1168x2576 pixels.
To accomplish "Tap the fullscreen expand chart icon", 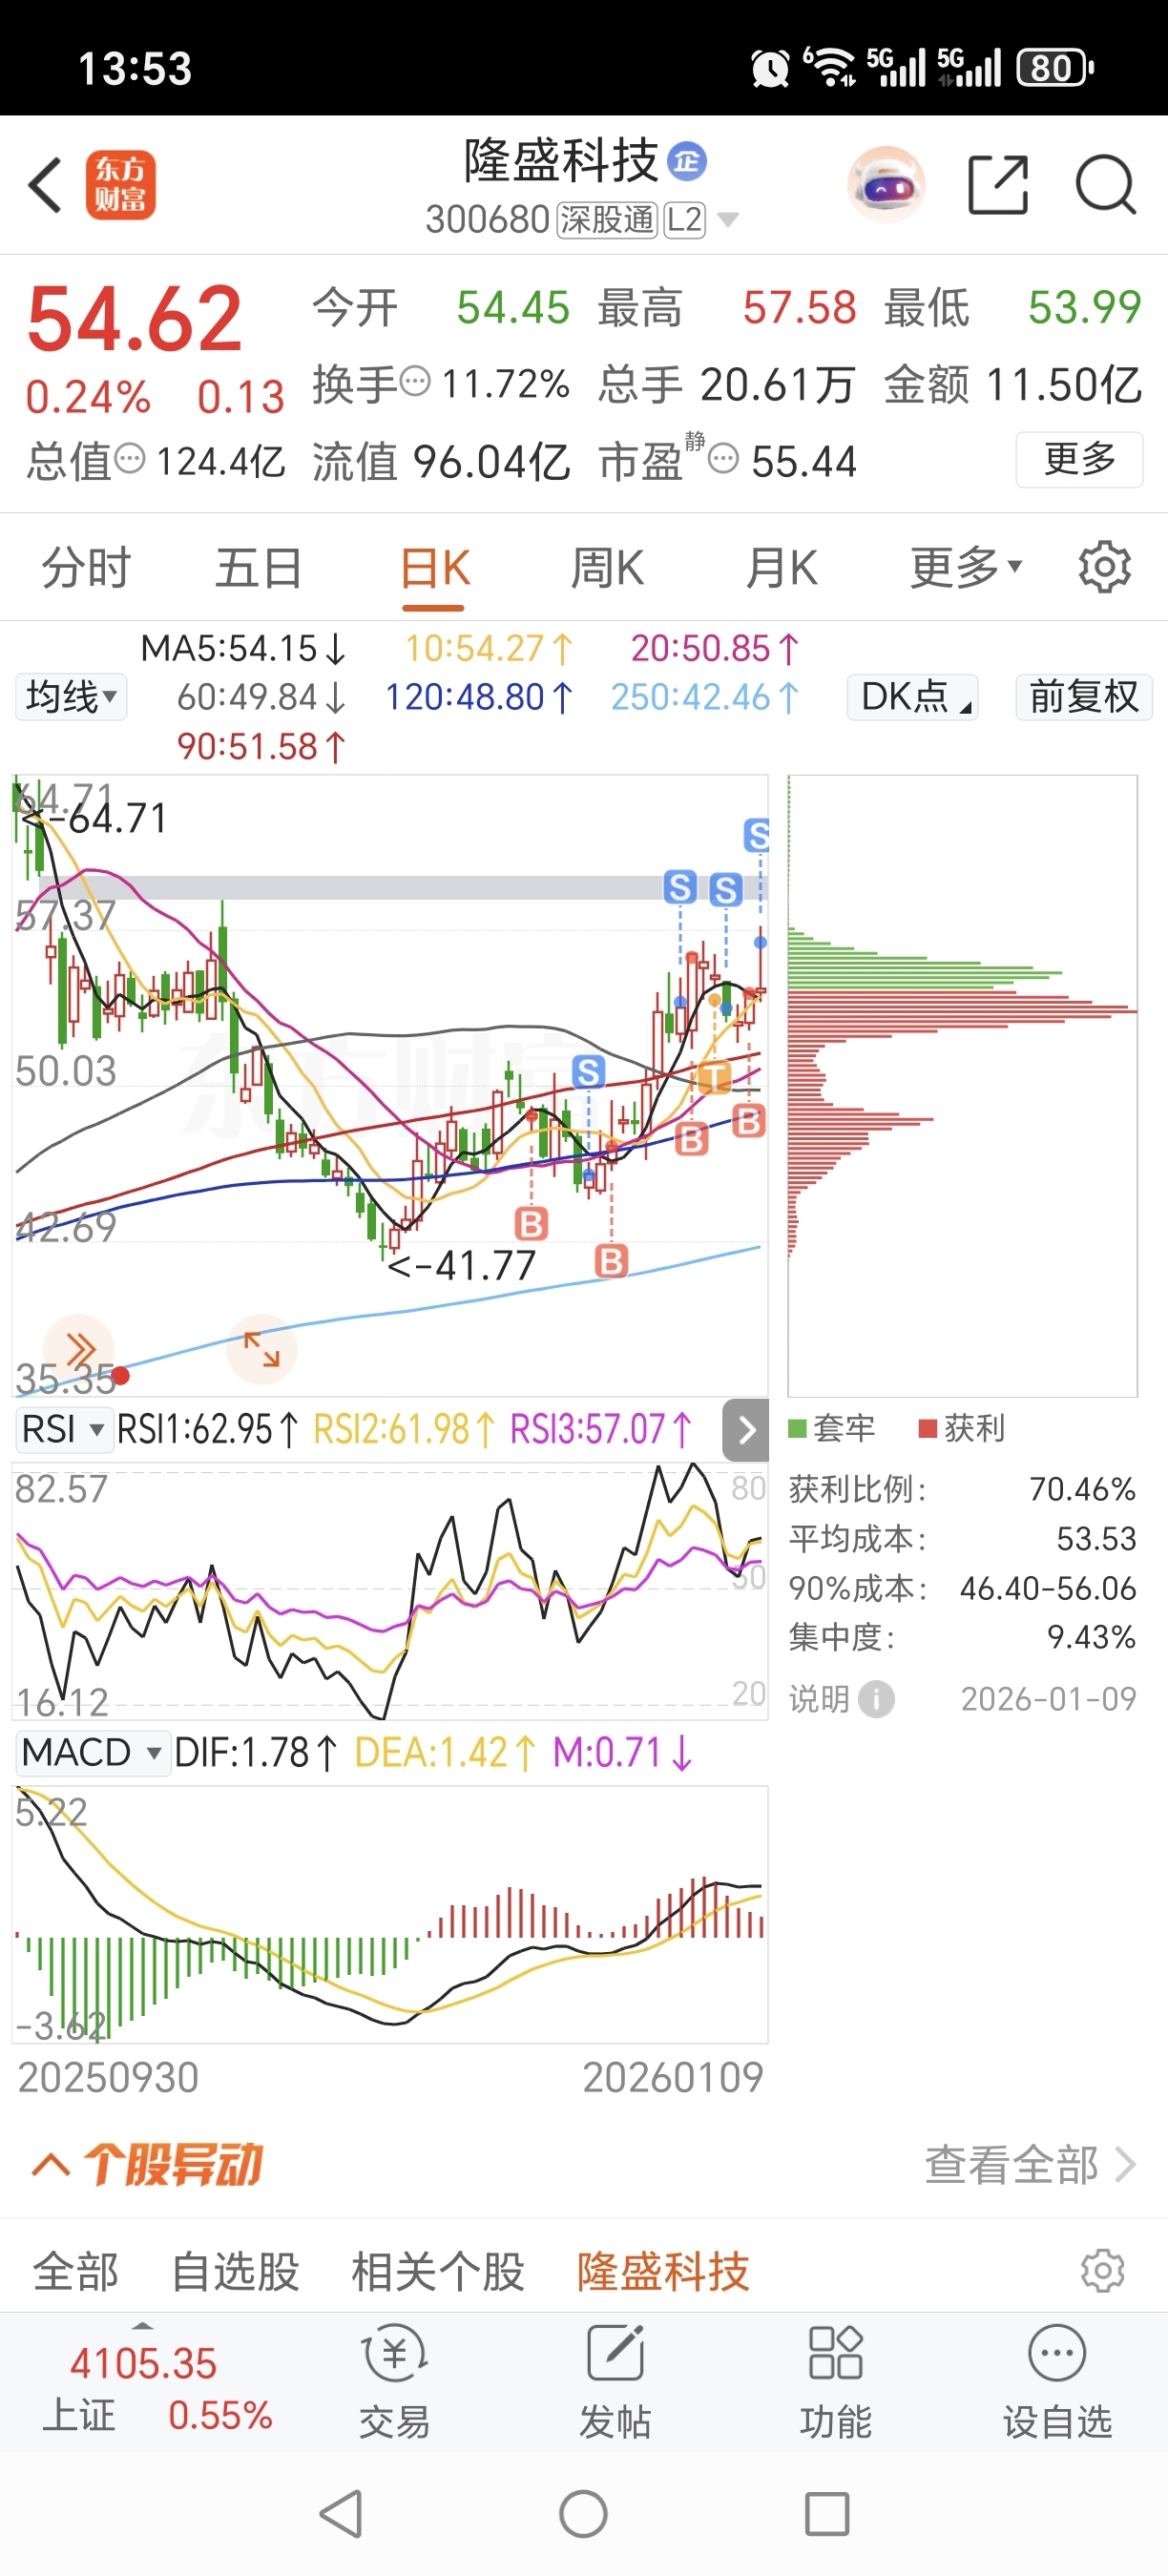I will tap(262, 1349).
